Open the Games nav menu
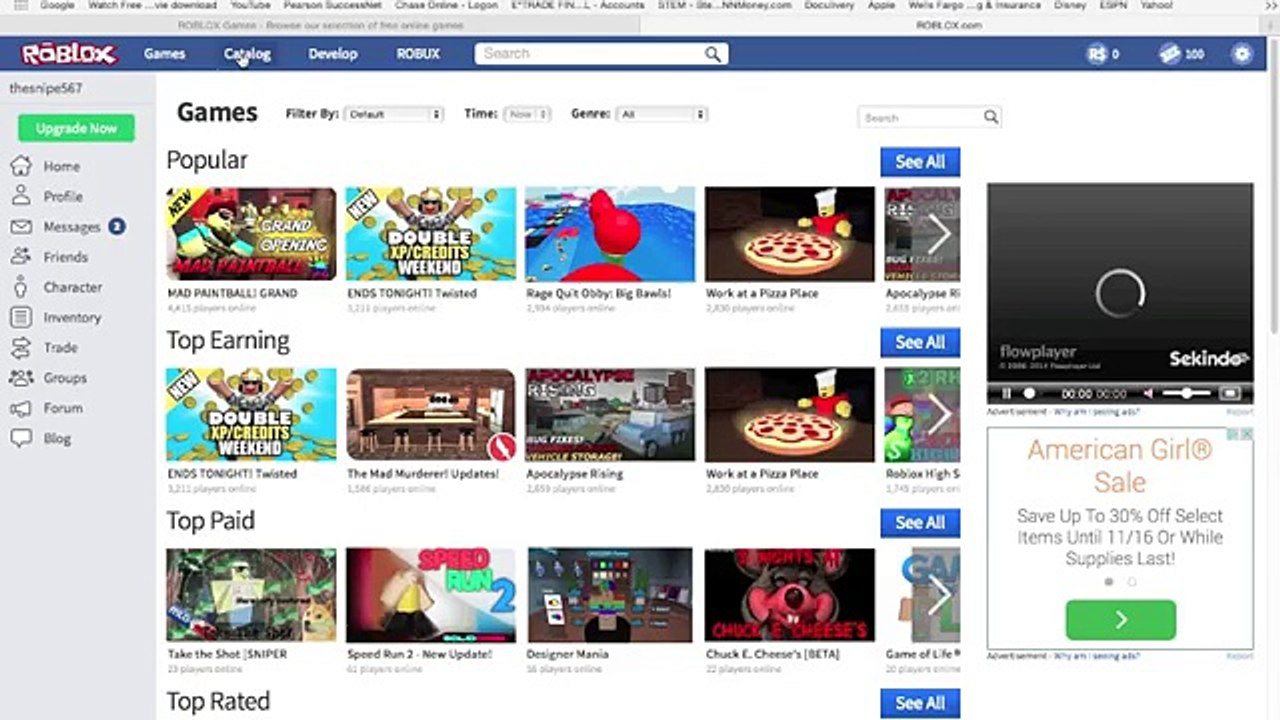Screen dimensions: 1280x720 [164, 54]
